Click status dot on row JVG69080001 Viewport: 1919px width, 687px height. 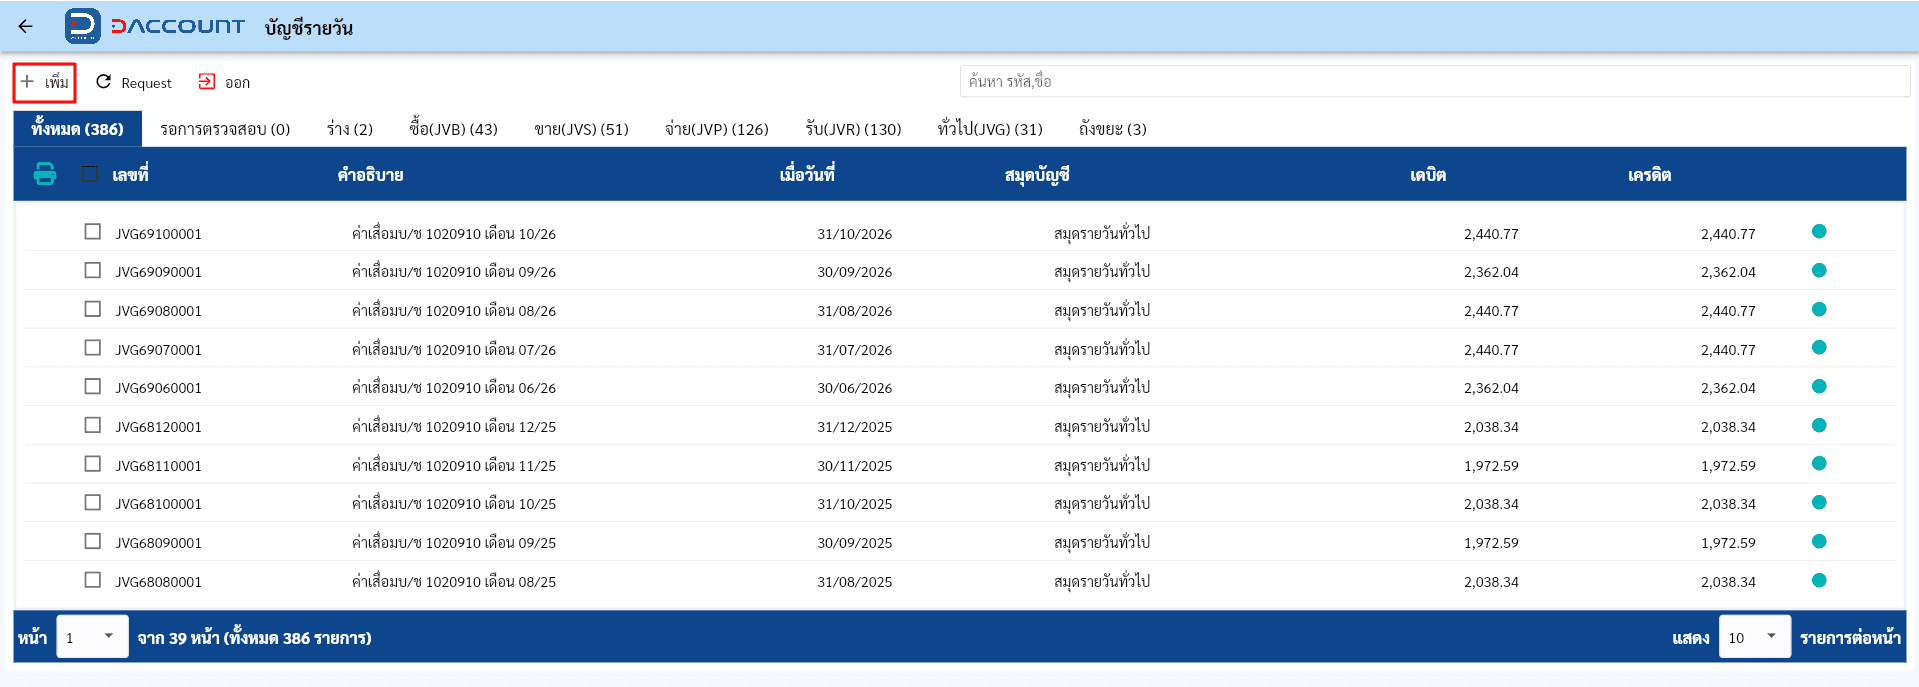click(x=1819, y=309)
